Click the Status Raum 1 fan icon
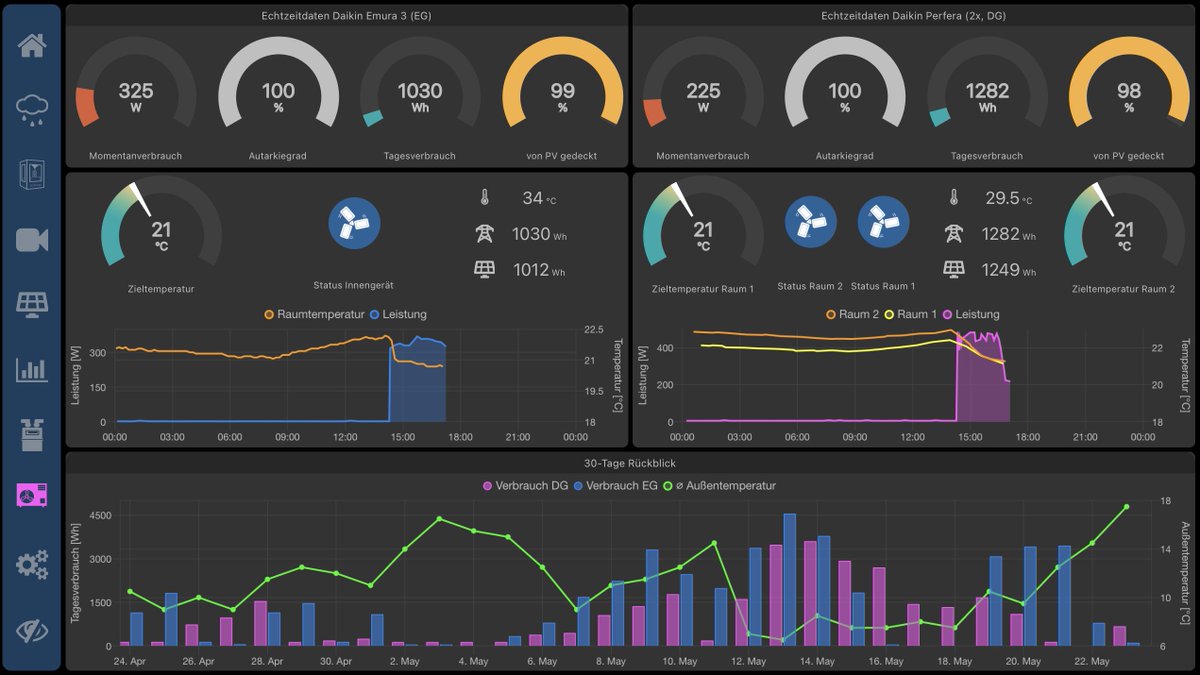The width and height of the screenshot is (1200, 675). 884,223
